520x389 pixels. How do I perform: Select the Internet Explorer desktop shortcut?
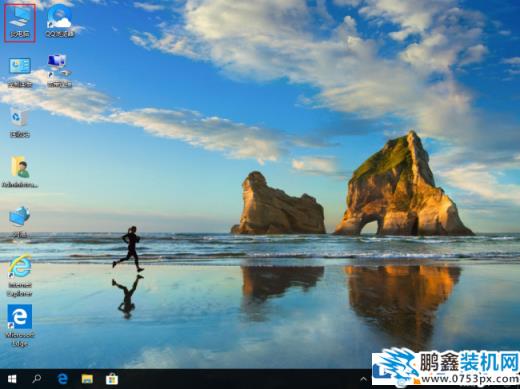20,275
